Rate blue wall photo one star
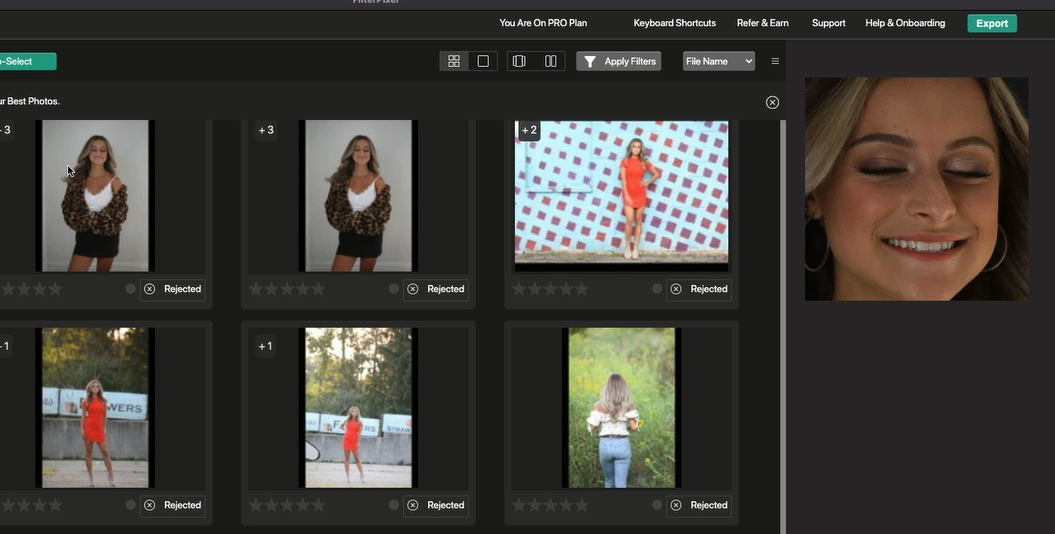The image size is (1055, 534). (519, 289)
